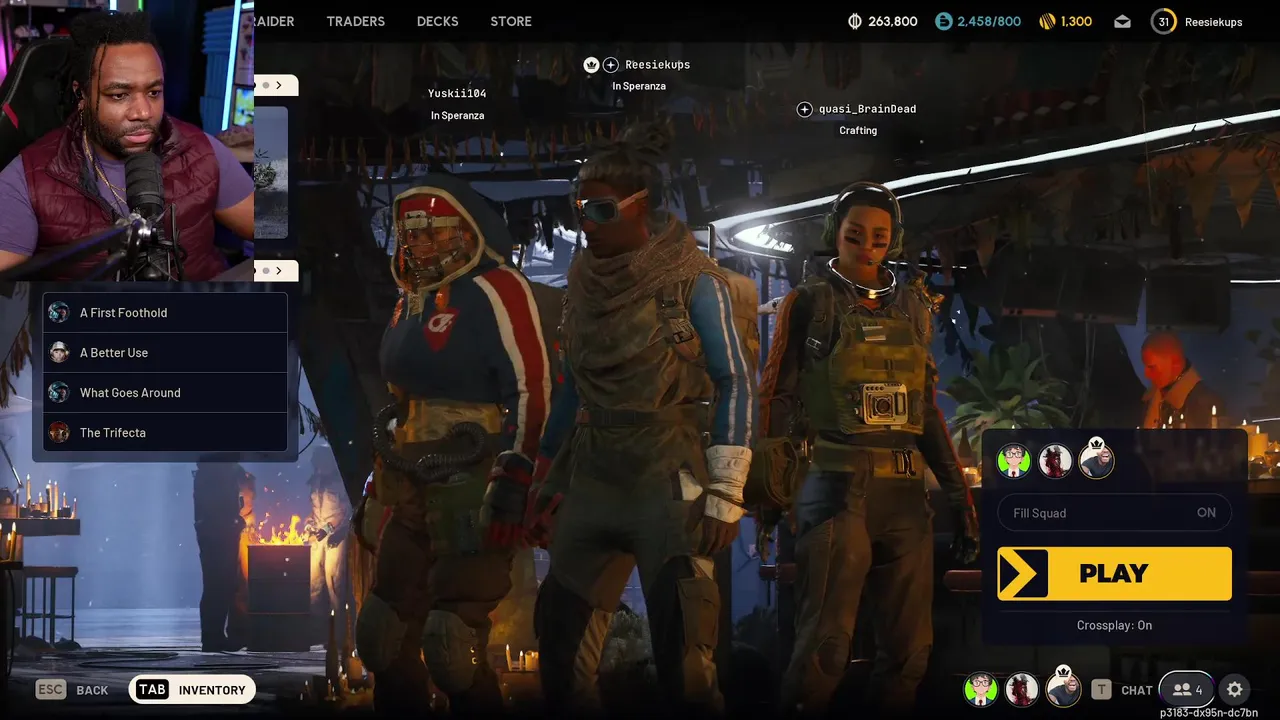Select the hooded character in striped jacket
The image size is (1280, 720).
455,430
